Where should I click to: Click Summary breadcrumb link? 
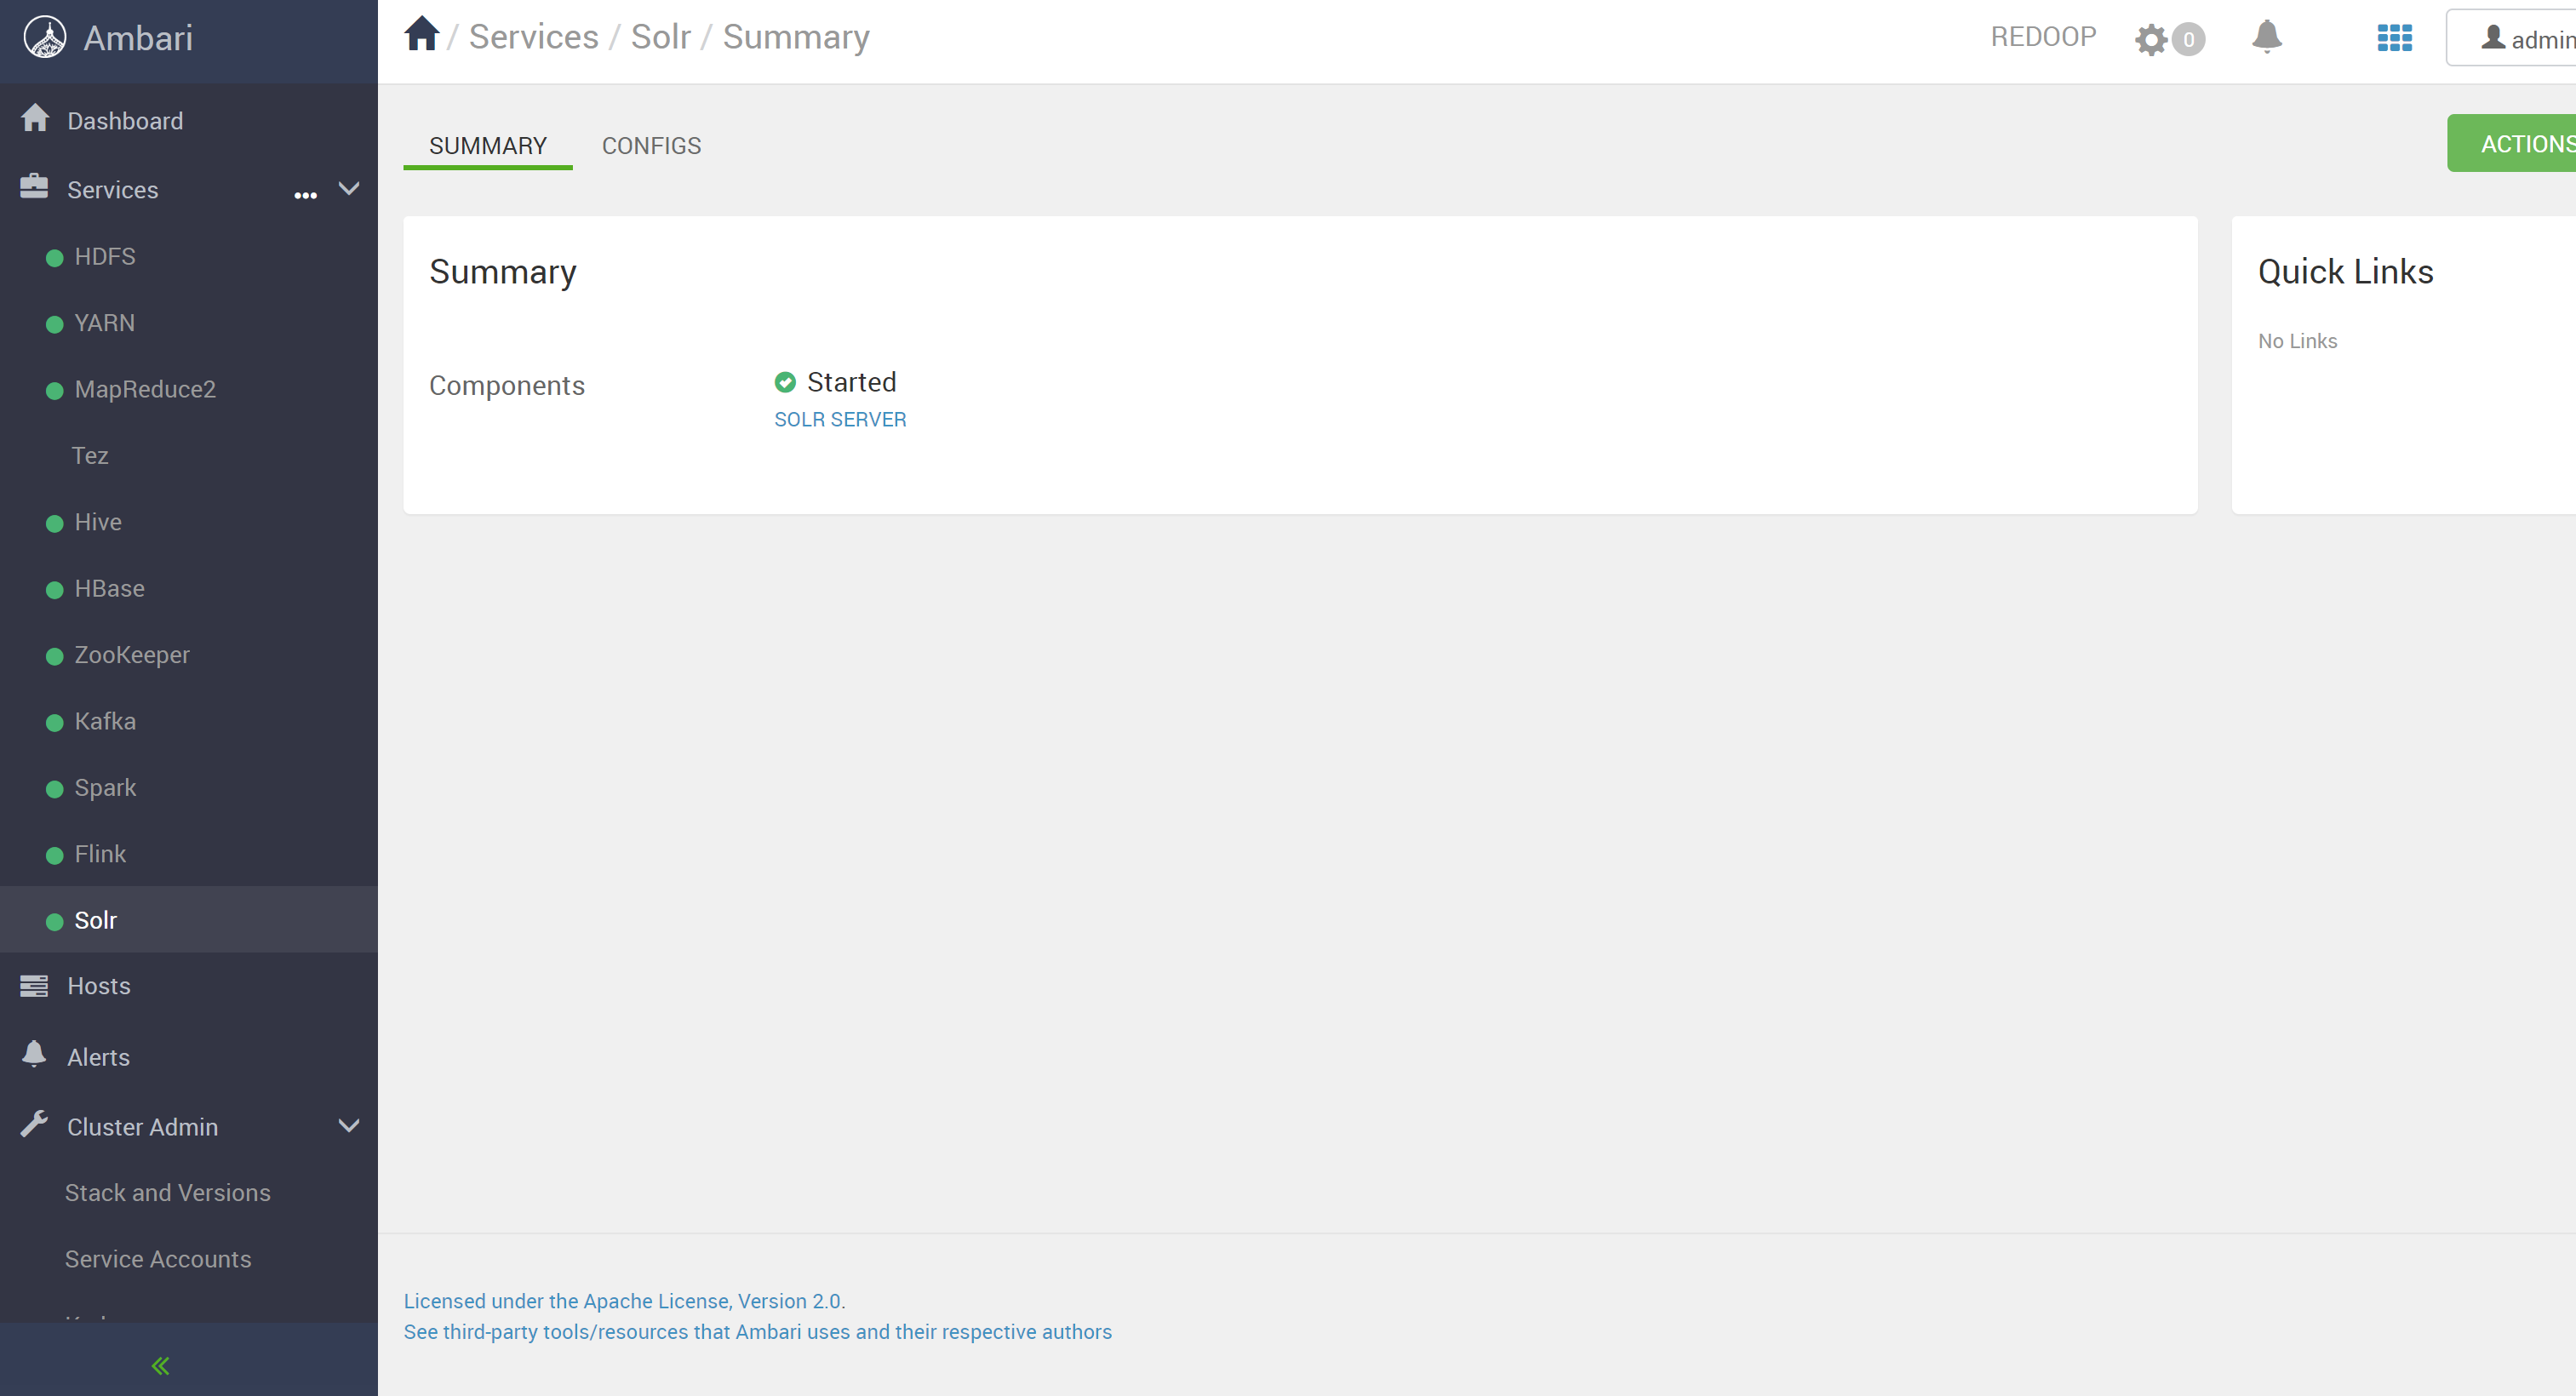click(796, 37)
